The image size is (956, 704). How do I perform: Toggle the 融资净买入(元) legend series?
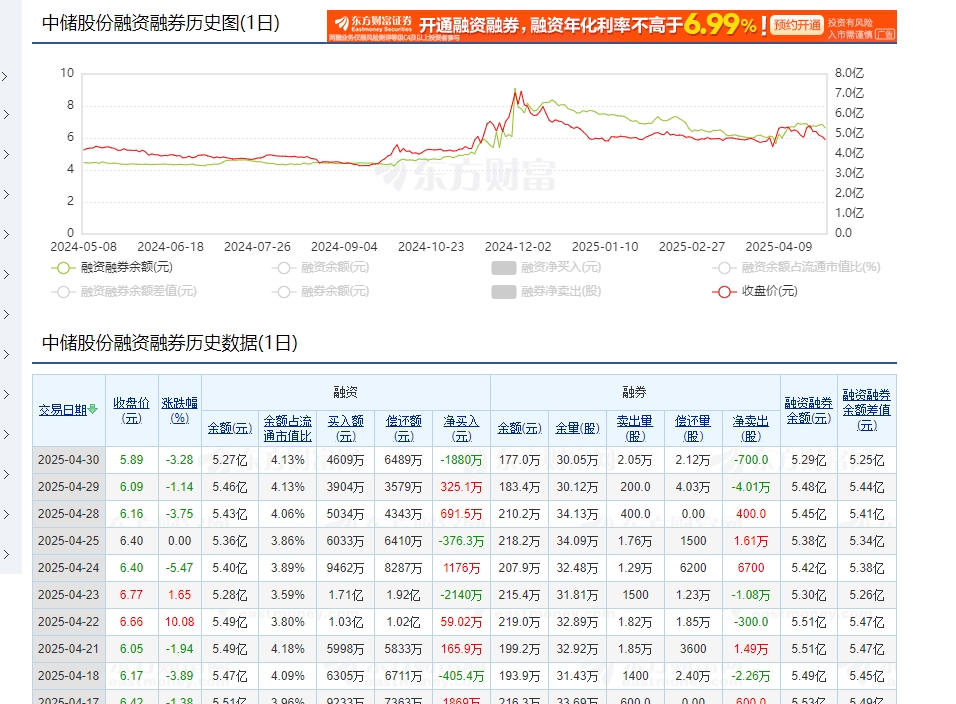(x=546, y=268)
